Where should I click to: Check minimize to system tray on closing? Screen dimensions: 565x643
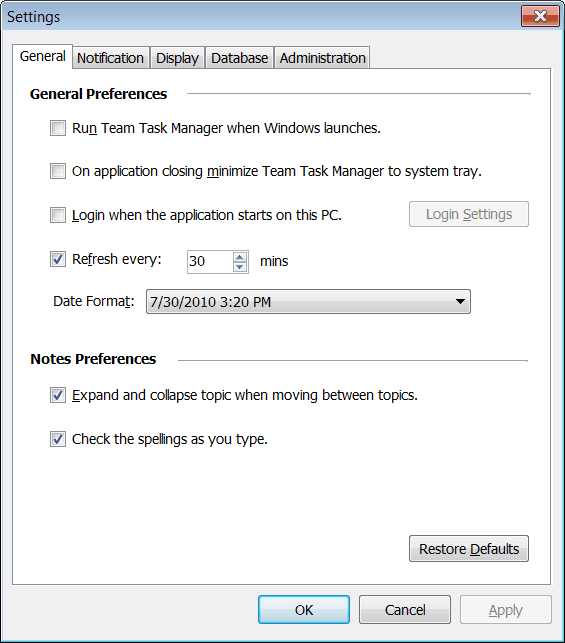[58, 171]
